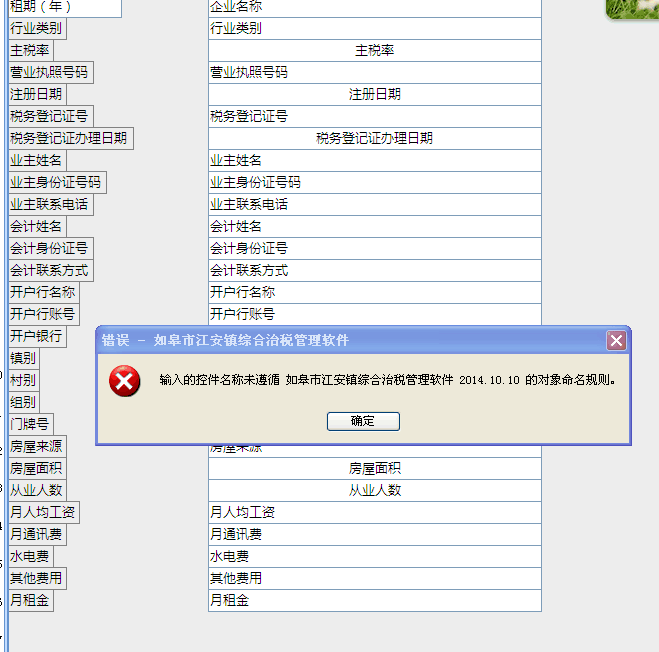Select the 会计联系方式 input field
This screenshot has height=652, width=659.
pos(374,270)
